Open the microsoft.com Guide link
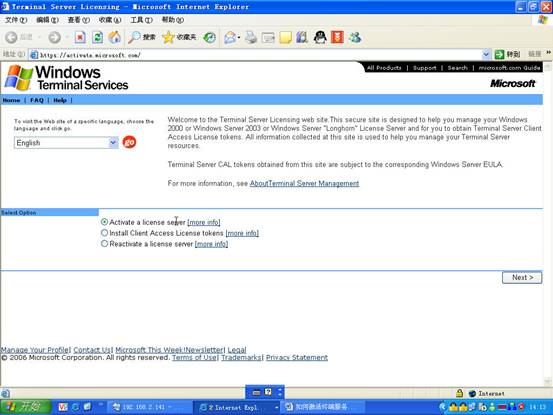Screen dimensions: 553x415 509,68
